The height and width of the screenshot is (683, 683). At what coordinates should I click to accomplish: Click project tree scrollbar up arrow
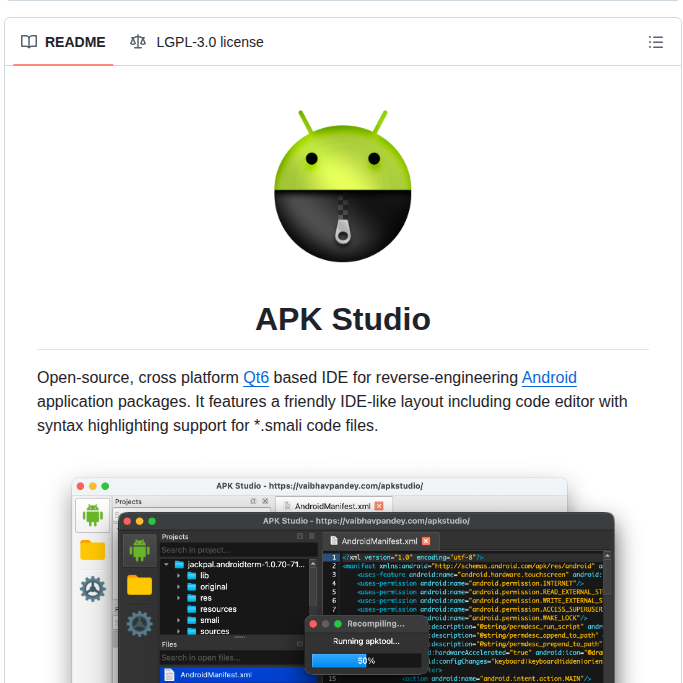point(313,564)
